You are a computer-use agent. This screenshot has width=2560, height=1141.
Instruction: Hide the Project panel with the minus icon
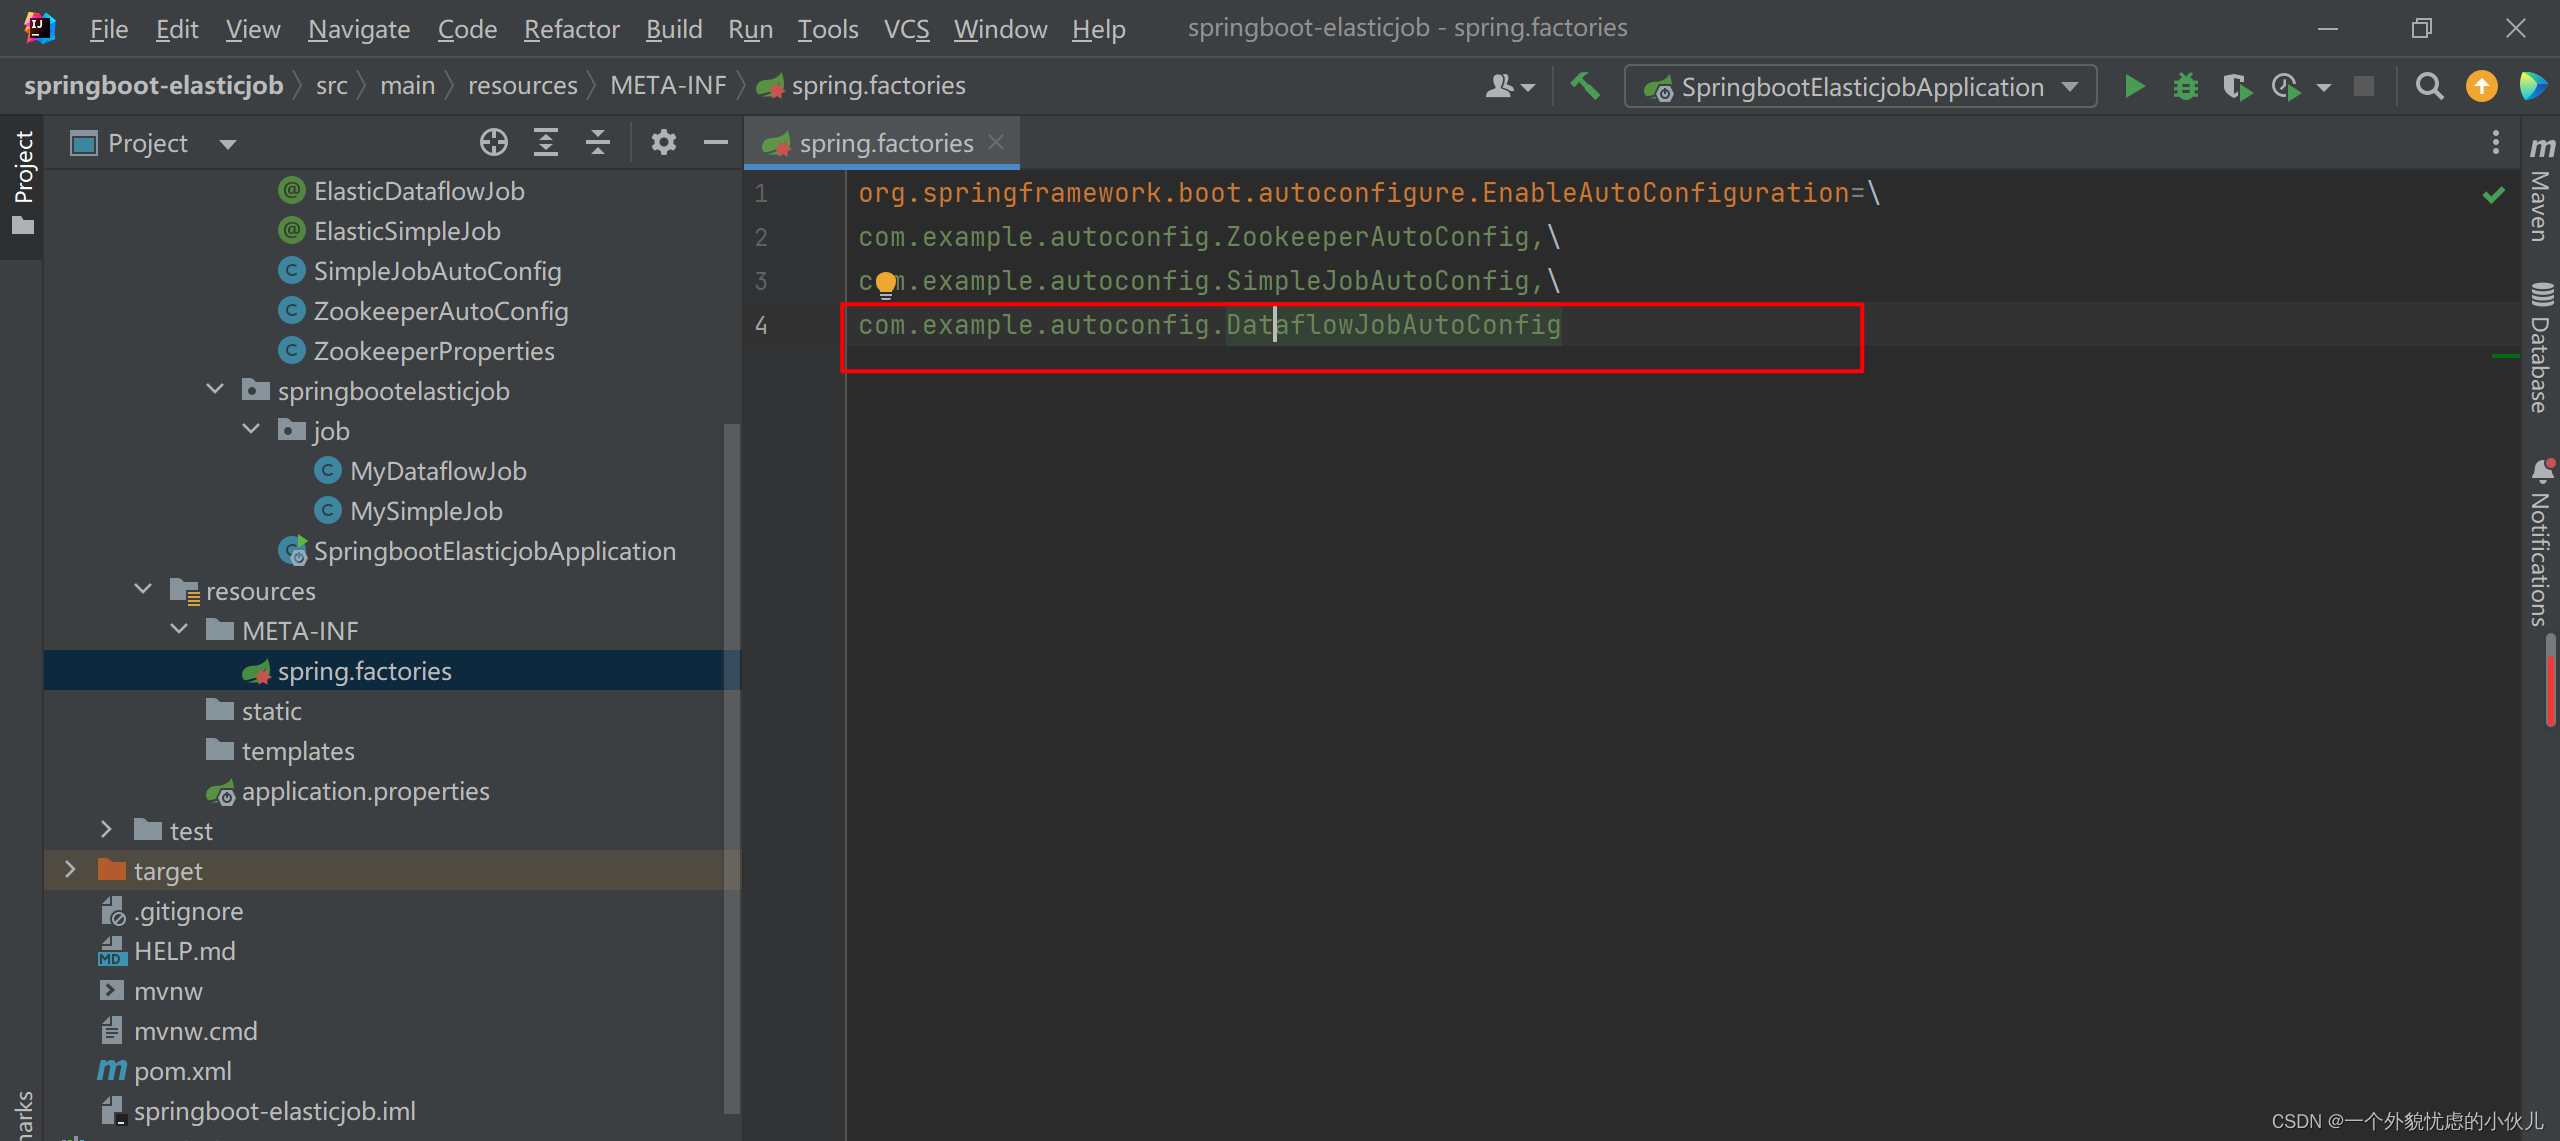(x=715, y=142)
